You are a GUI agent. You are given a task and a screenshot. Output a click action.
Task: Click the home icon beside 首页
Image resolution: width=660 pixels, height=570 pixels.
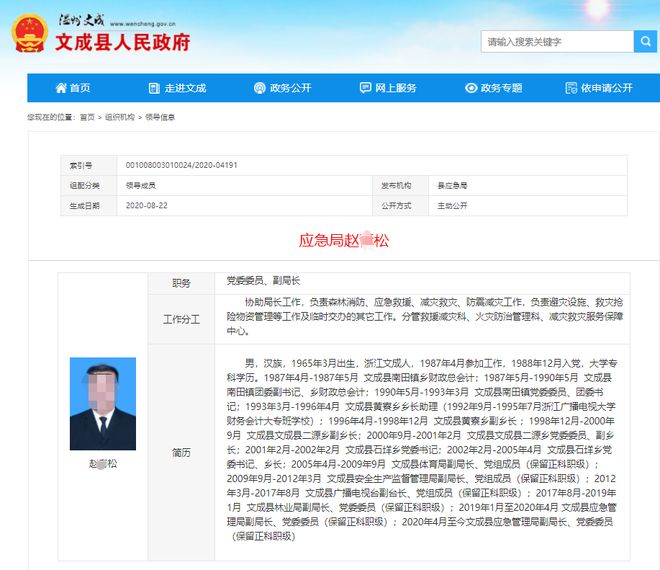pyautogui.click(x=61, y=88)
